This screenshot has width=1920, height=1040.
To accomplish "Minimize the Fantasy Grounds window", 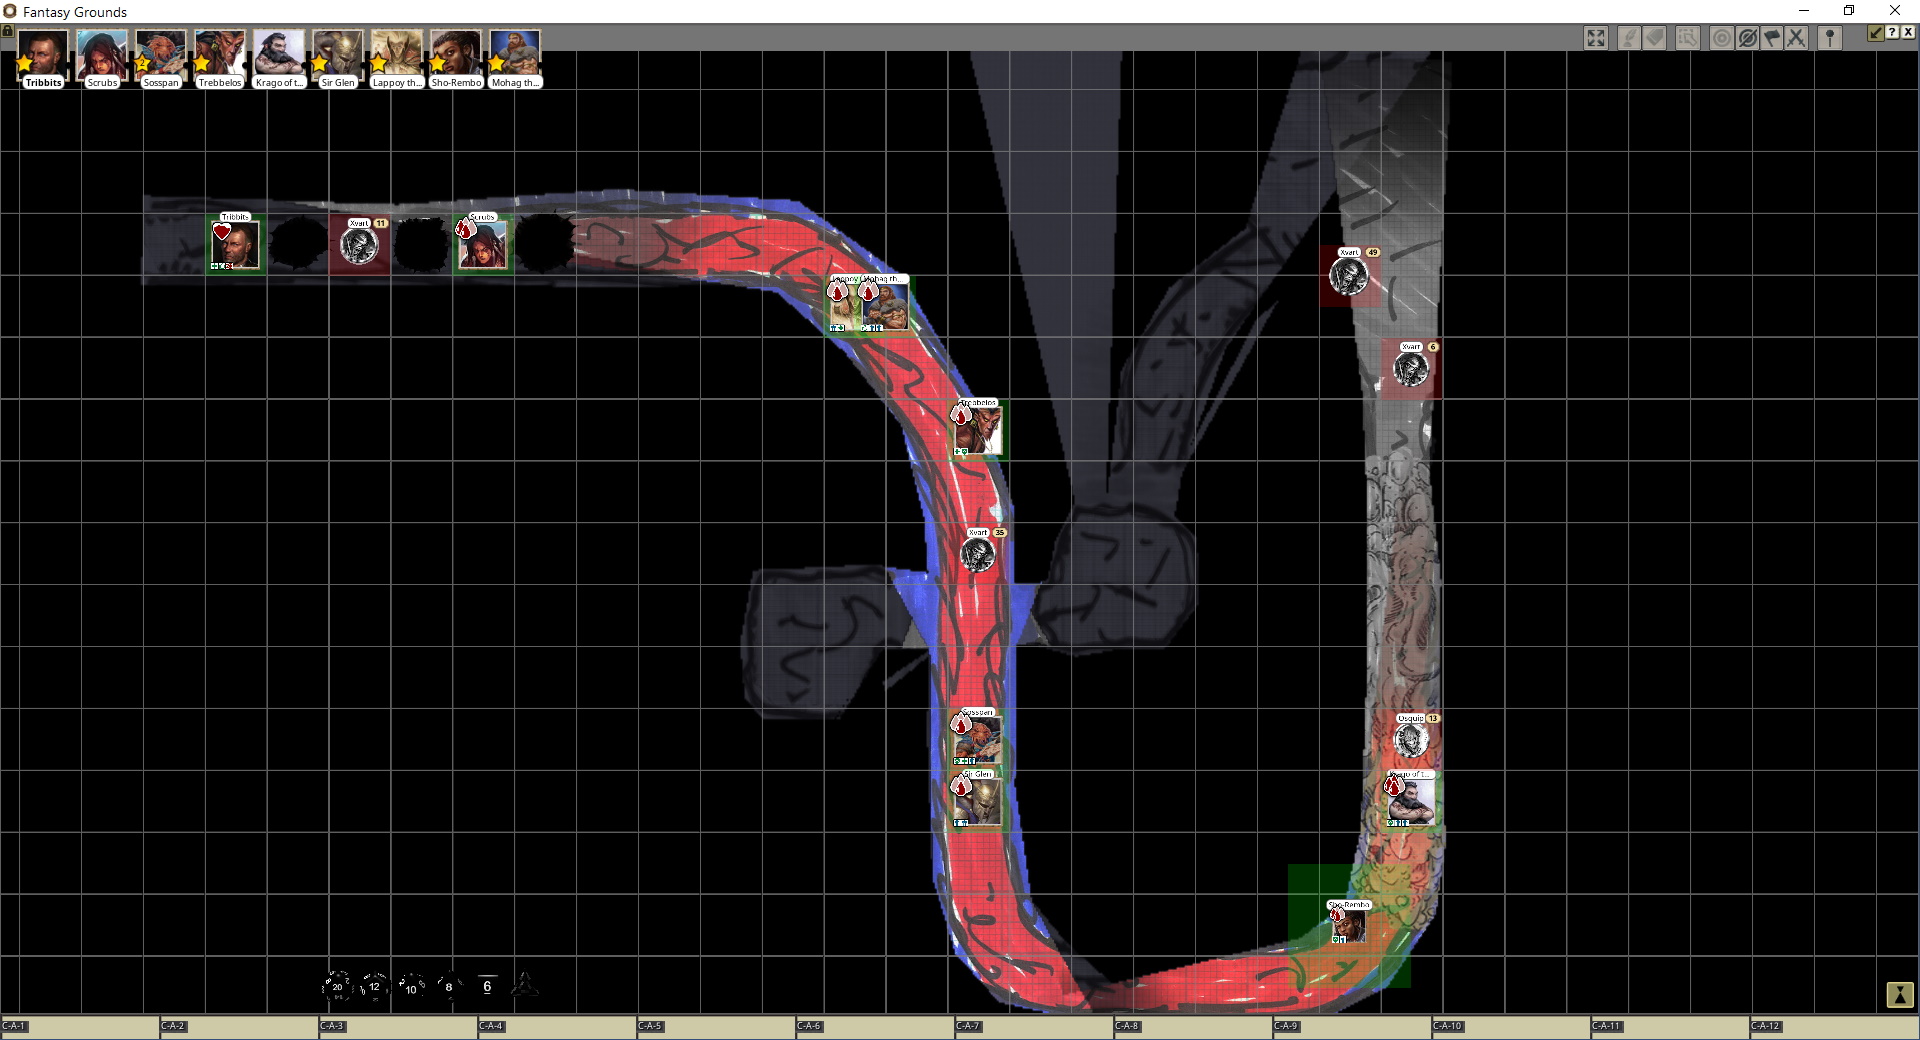I will point(1804,11).
